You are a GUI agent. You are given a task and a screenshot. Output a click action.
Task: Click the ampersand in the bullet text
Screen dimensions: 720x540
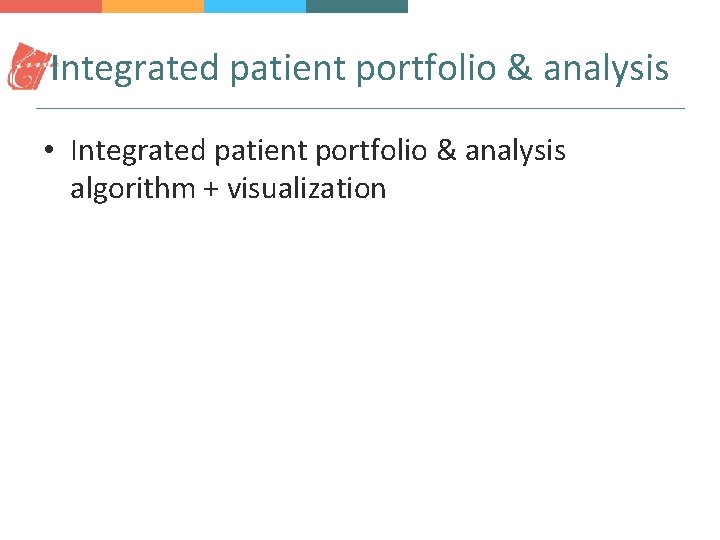click(447, 151)
